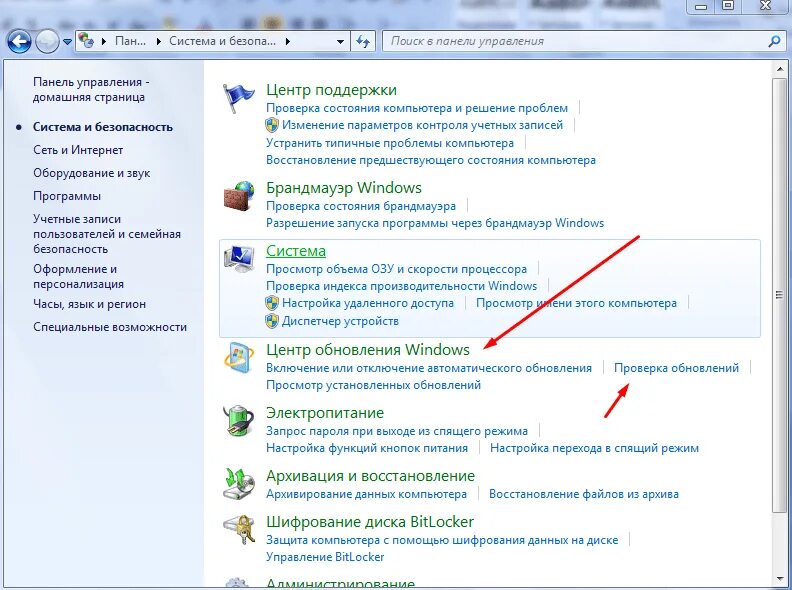The width and height of the screenshot is (792, 590).
Task: Open 'Управление BitLocker' link
Action: click(x=325, y=557)
